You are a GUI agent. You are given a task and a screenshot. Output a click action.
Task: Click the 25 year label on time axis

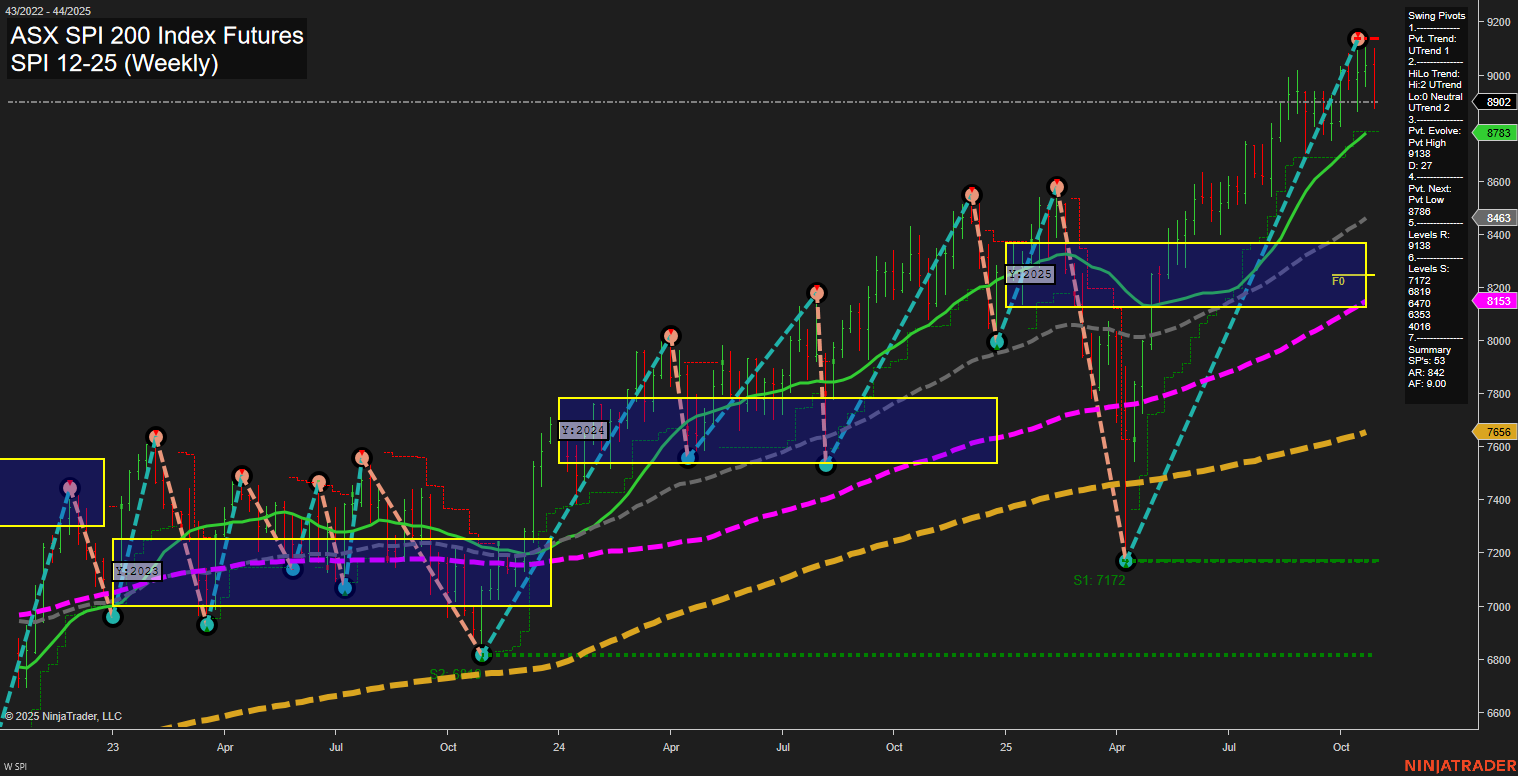[x=1006, y=747]
